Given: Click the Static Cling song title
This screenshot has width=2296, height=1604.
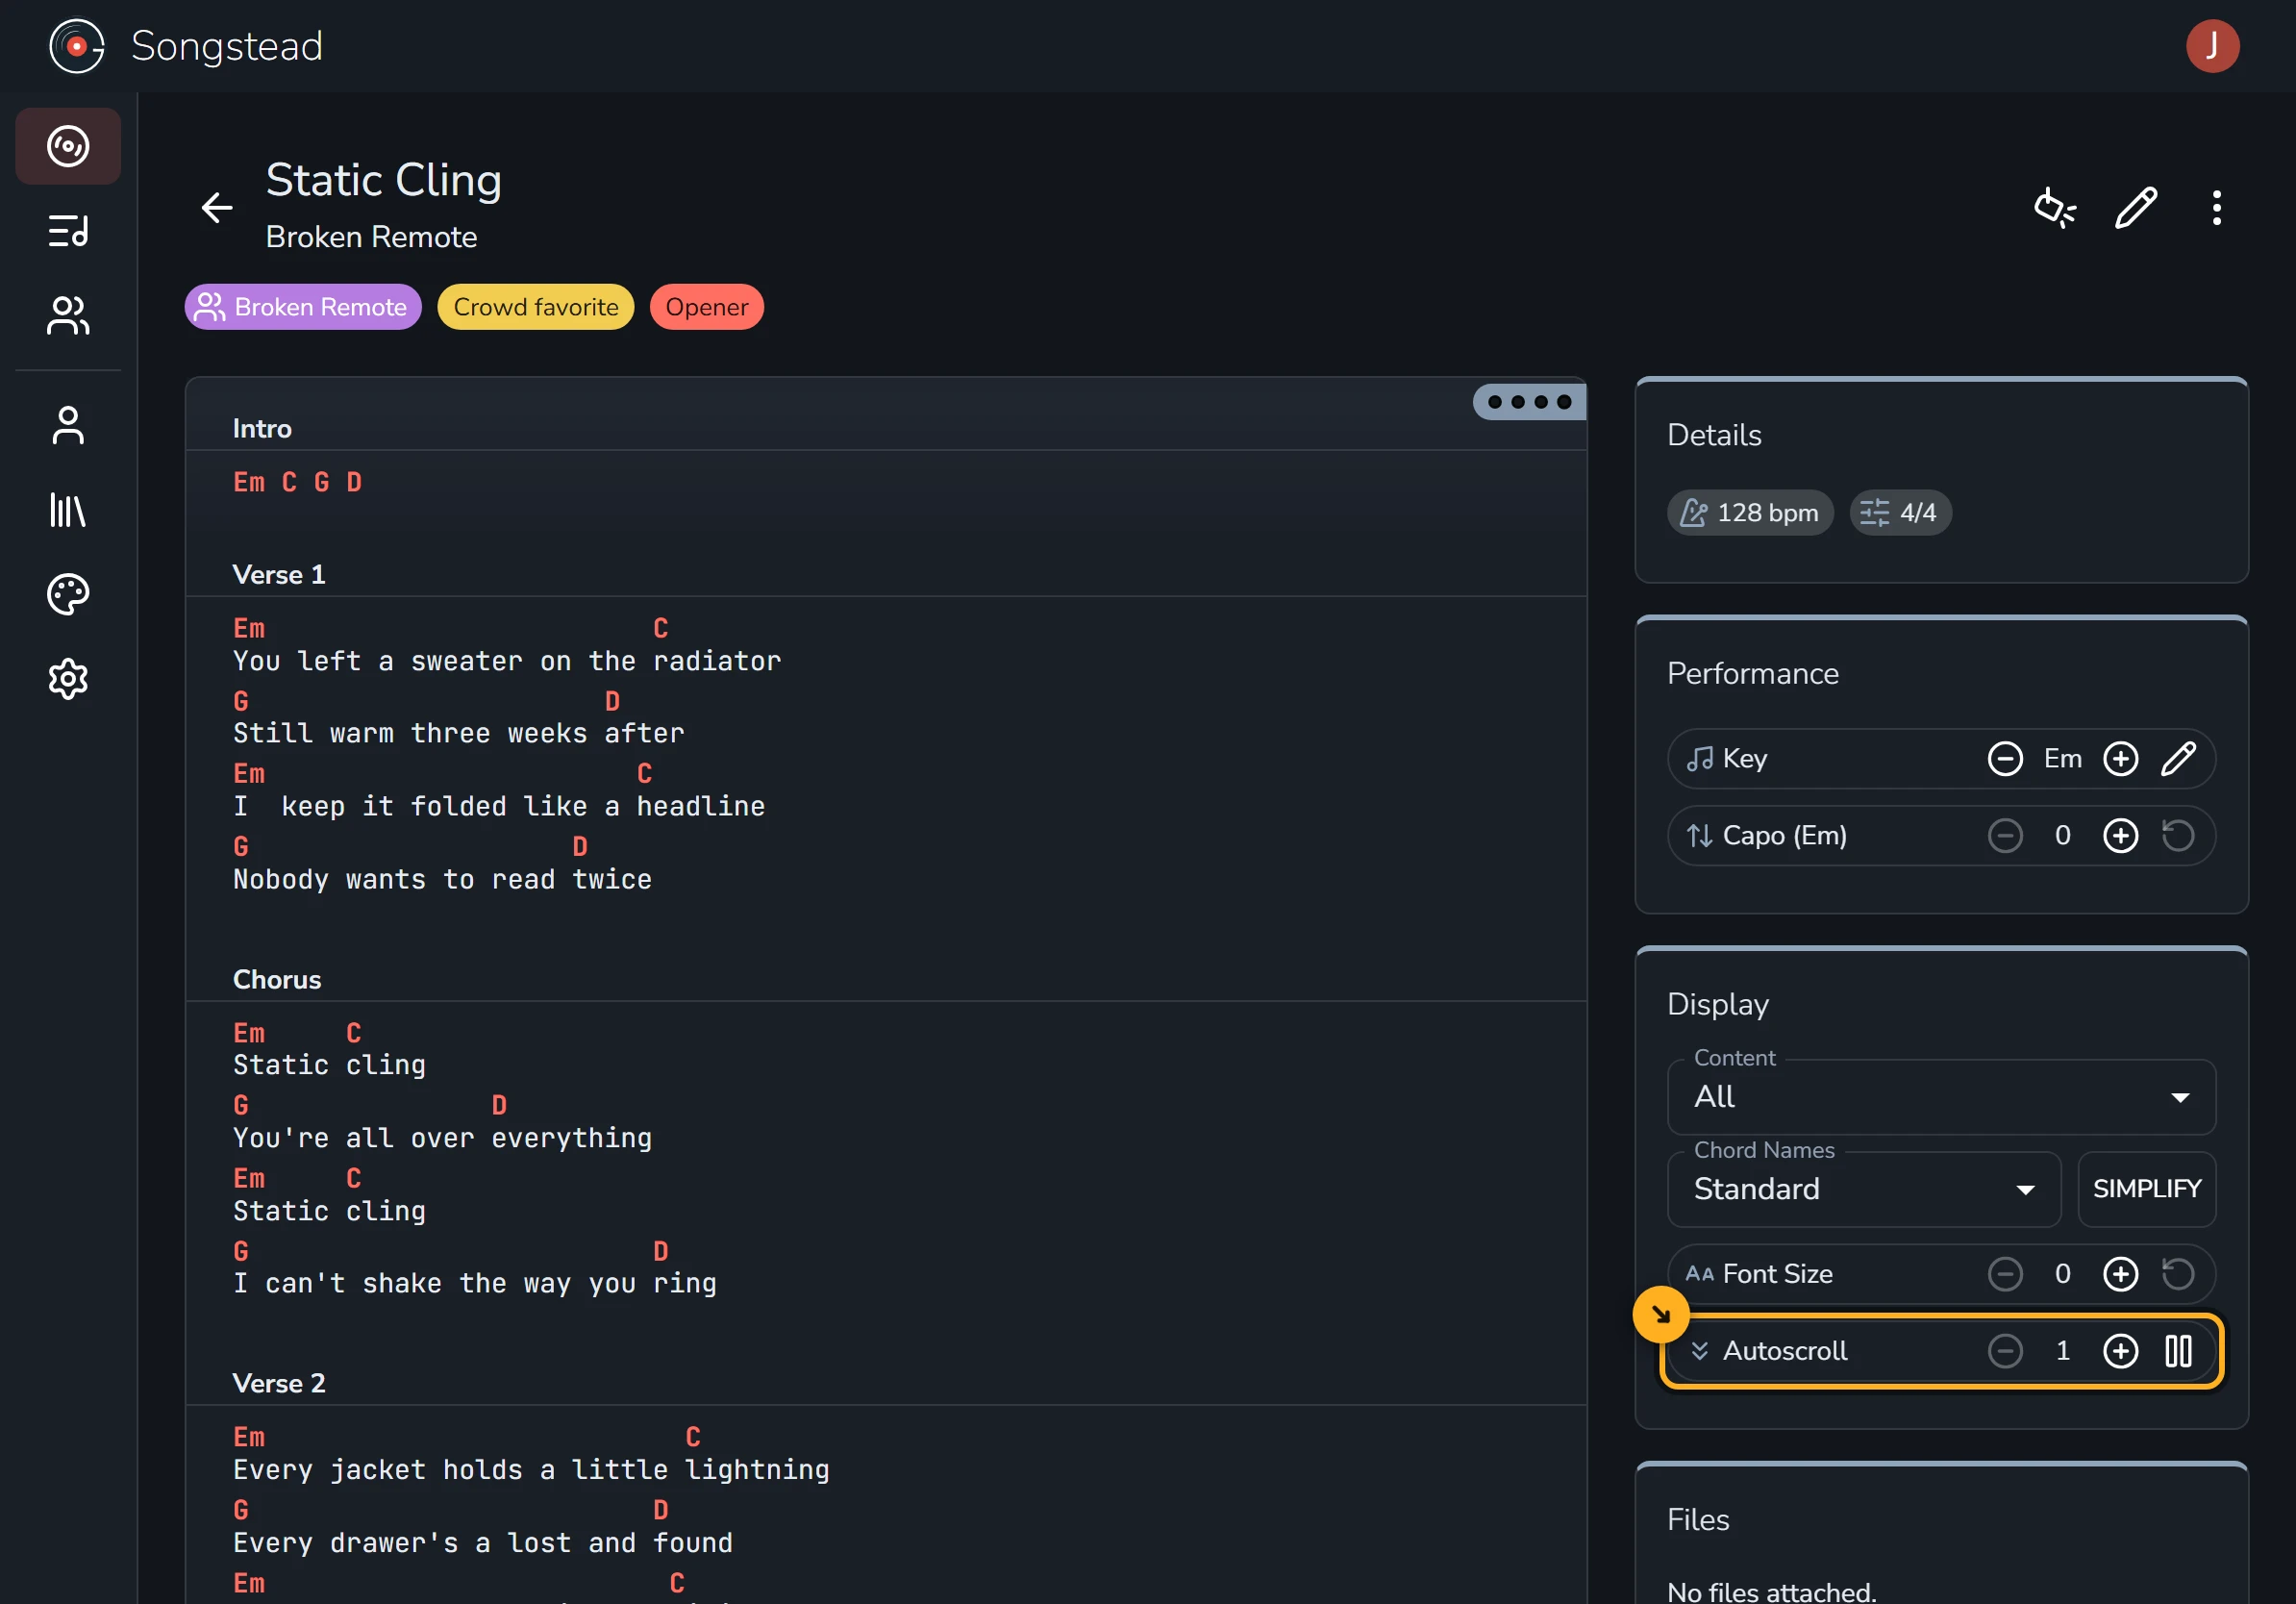Looking at the screenshot, I should (x=384, y=181).
